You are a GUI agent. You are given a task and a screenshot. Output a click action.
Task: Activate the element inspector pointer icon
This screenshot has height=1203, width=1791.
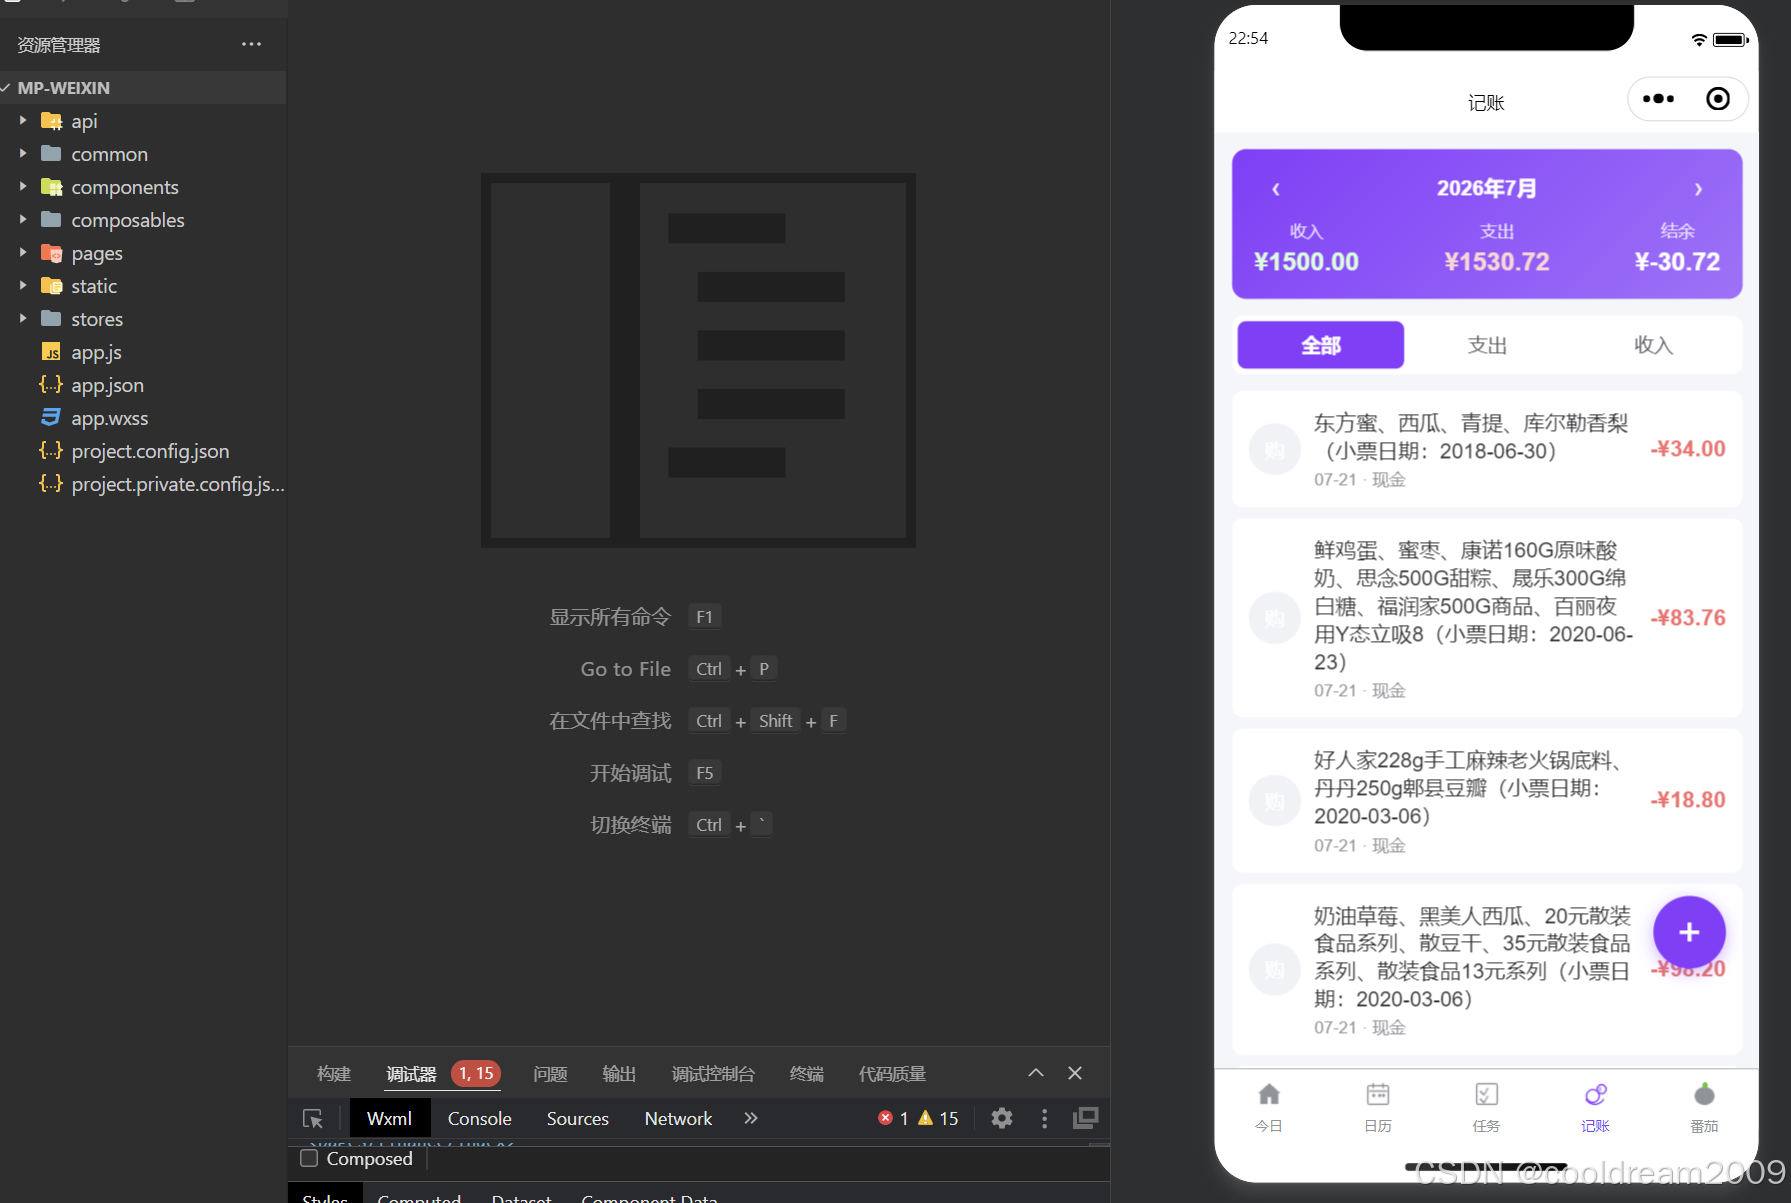tap(313, 1119)
